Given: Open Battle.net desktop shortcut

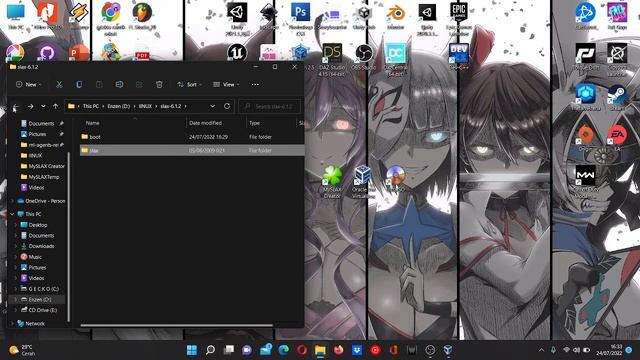Looking at the screenshot, I should point(586,16).
